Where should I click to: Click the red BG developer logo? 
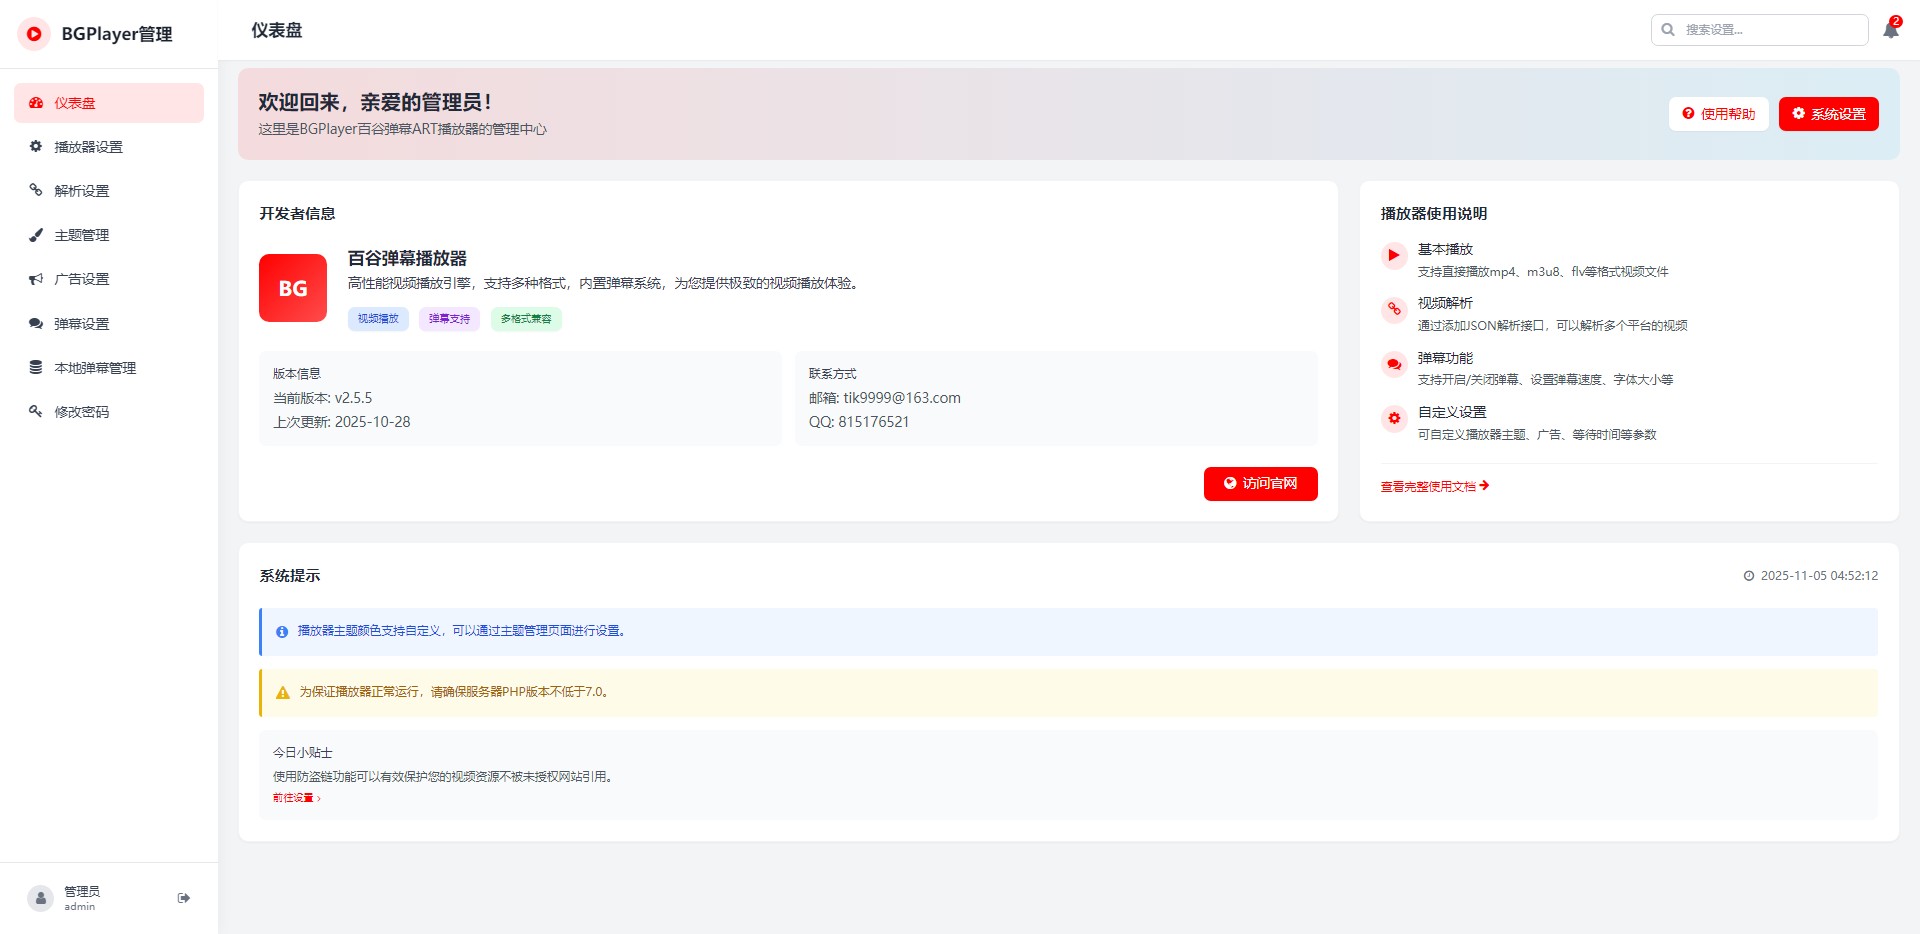pos(293,288)
